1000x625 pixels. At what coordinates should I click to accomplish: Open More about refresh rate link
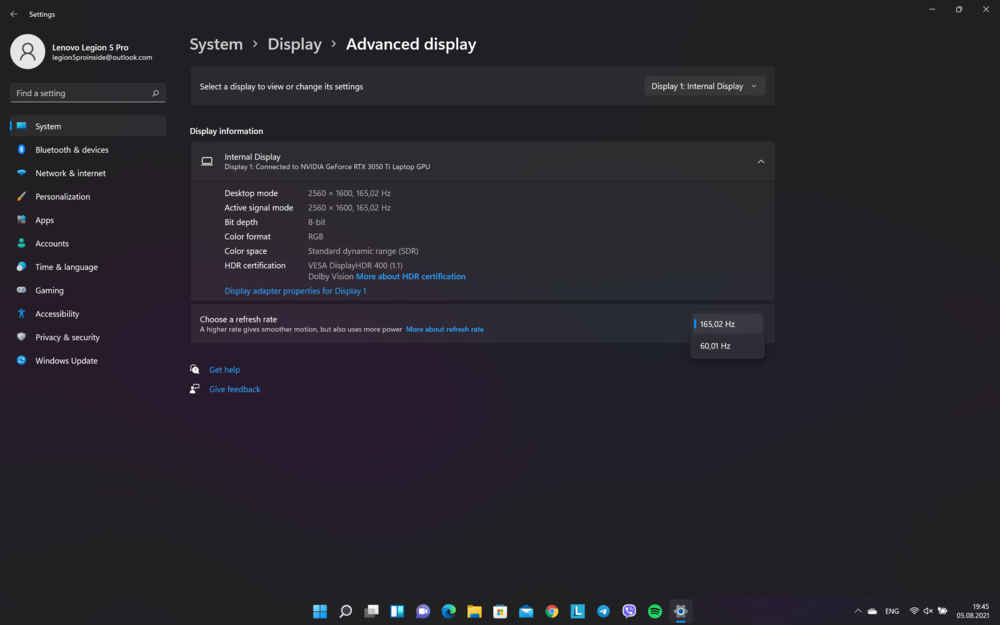[445, 330]
